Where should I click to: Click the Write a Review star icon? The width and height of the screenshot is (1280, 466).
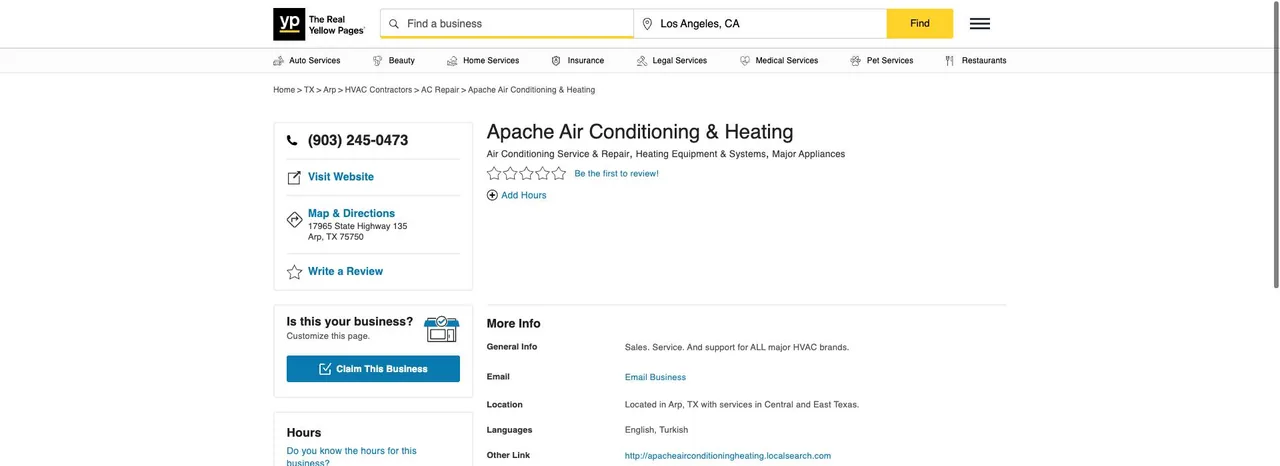pyautogui.click(x=294, y=272)
